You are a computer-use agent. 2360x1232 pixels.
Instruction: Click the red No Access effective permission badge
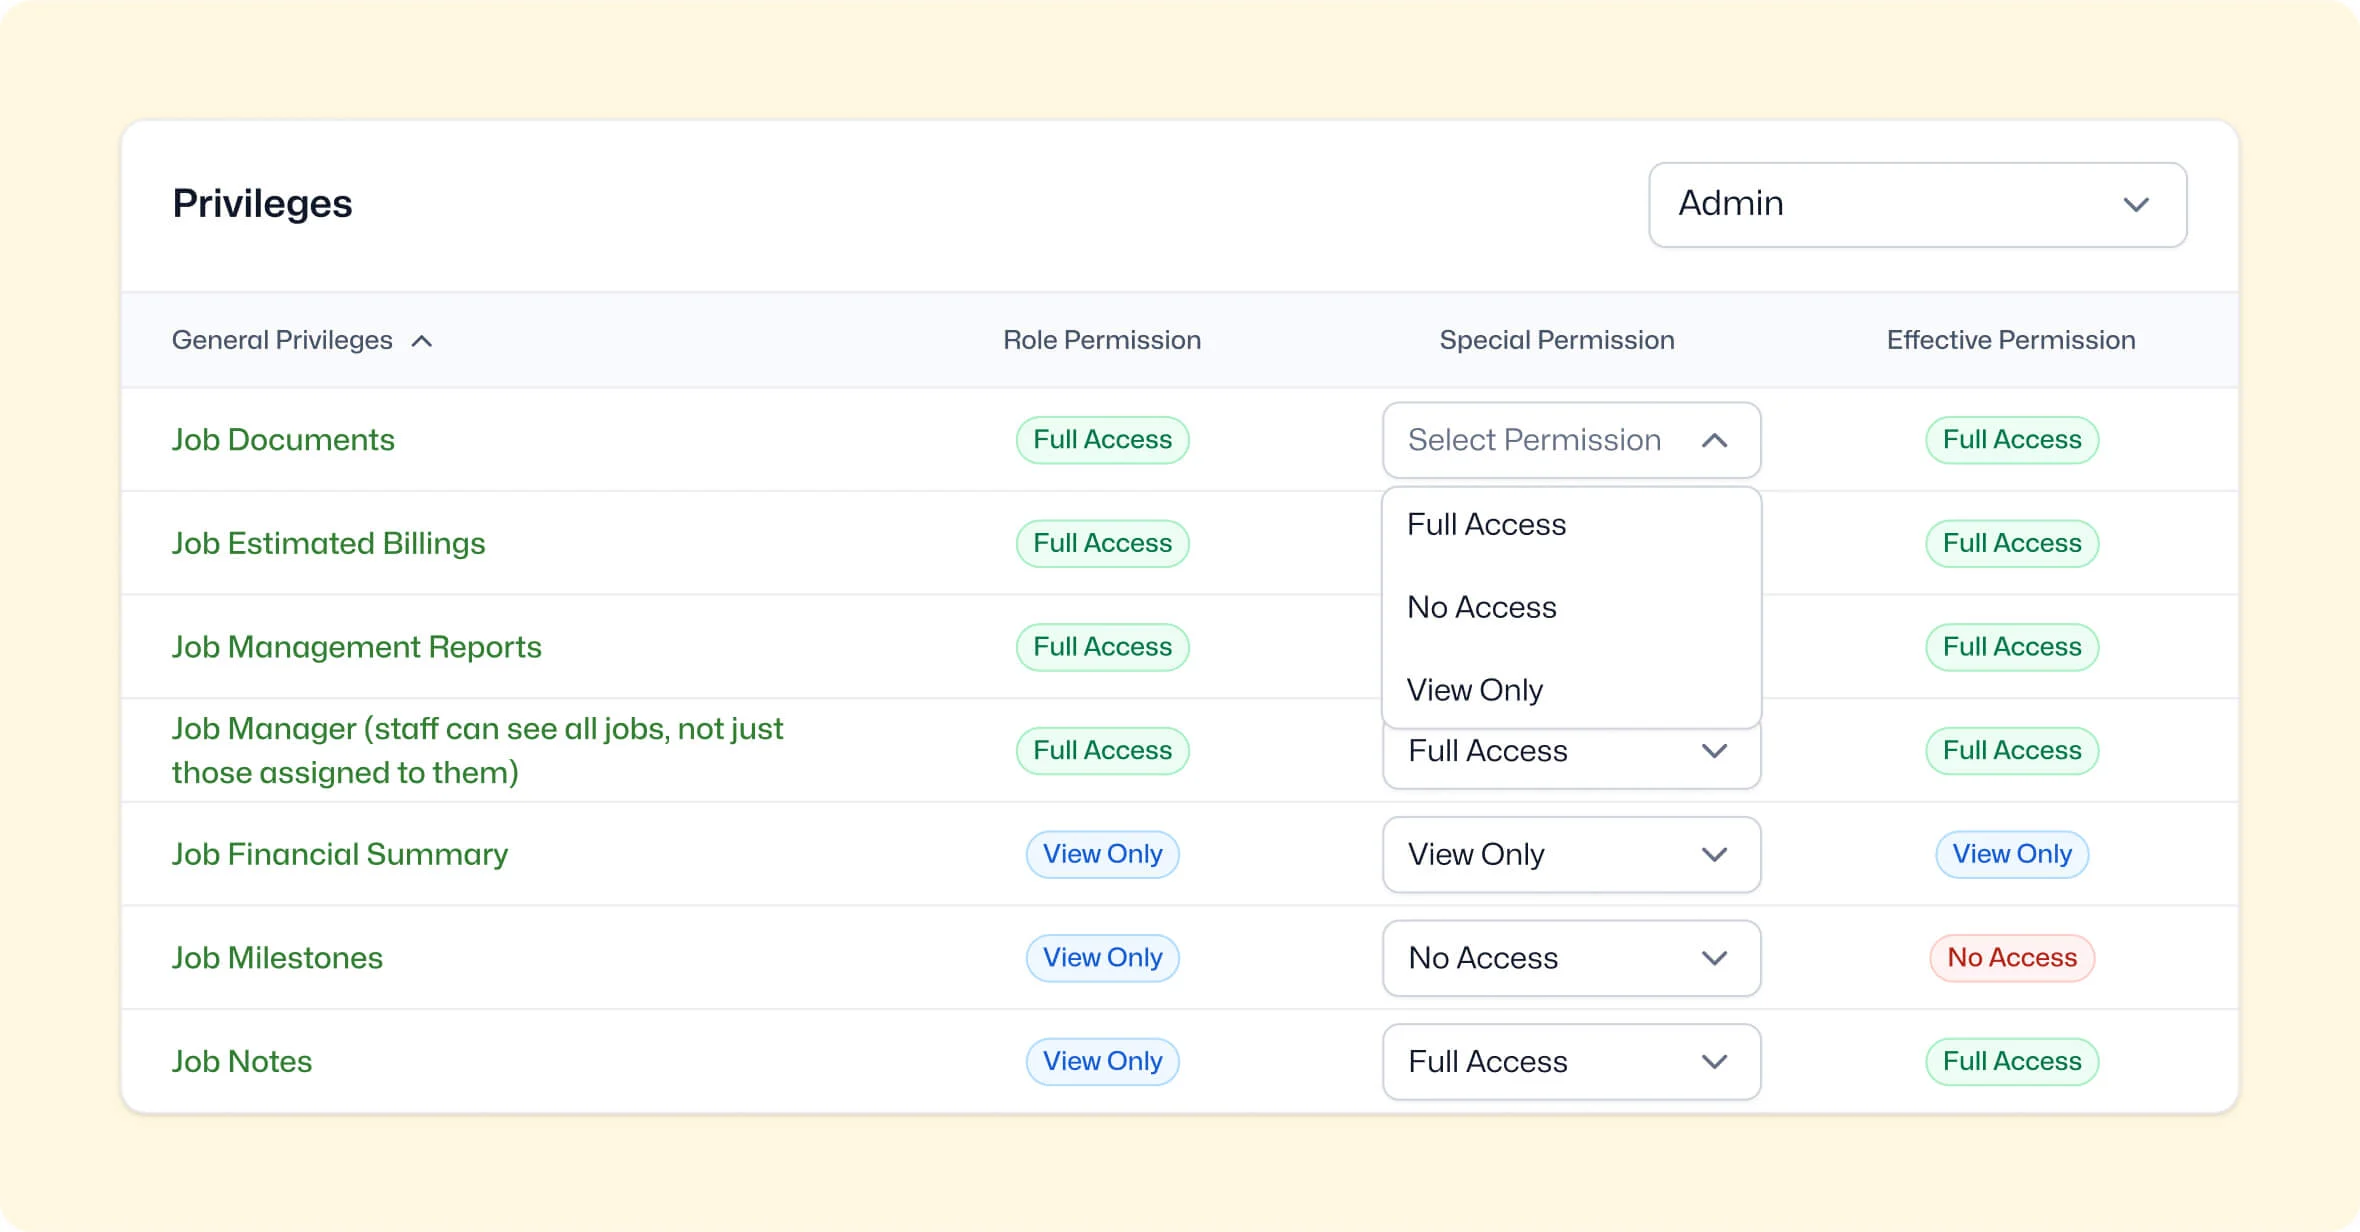[x=2012, y=958]
